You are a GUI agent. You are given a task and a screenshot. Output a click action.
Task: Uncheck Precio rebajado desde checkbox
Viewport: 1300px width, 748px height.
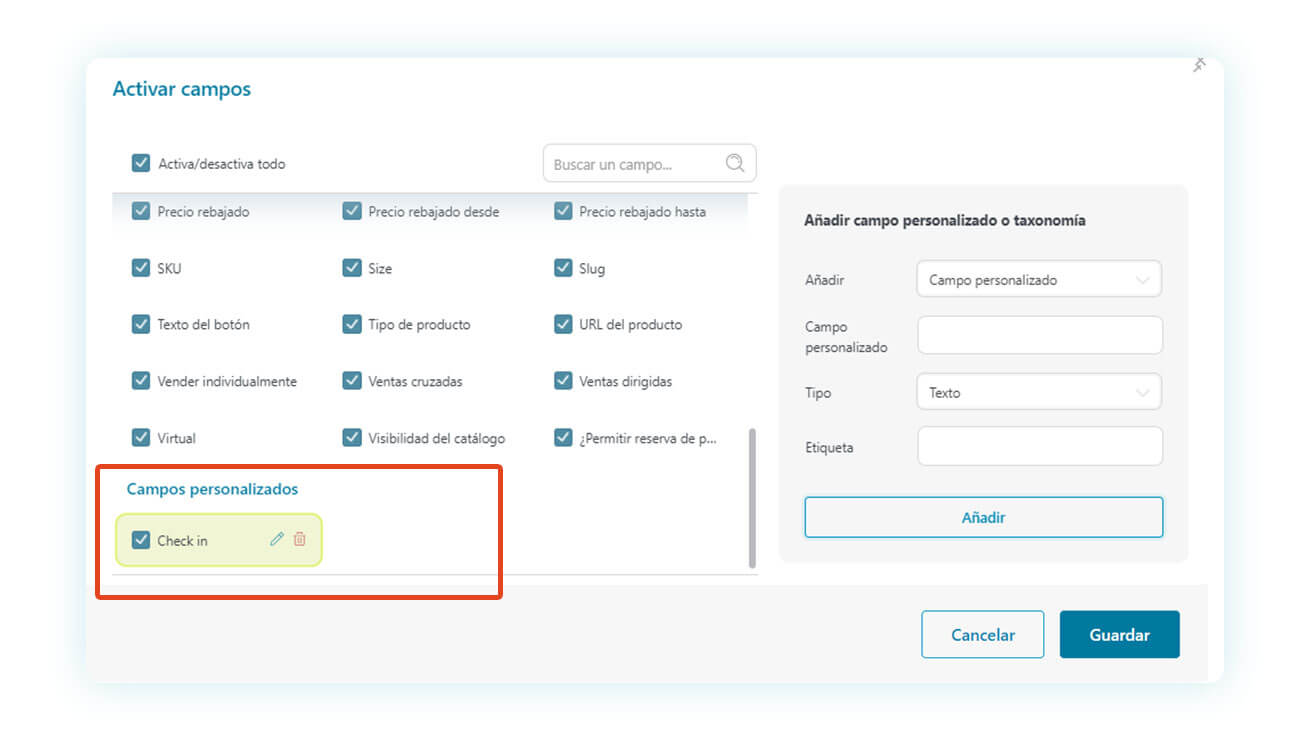[352, 211]
